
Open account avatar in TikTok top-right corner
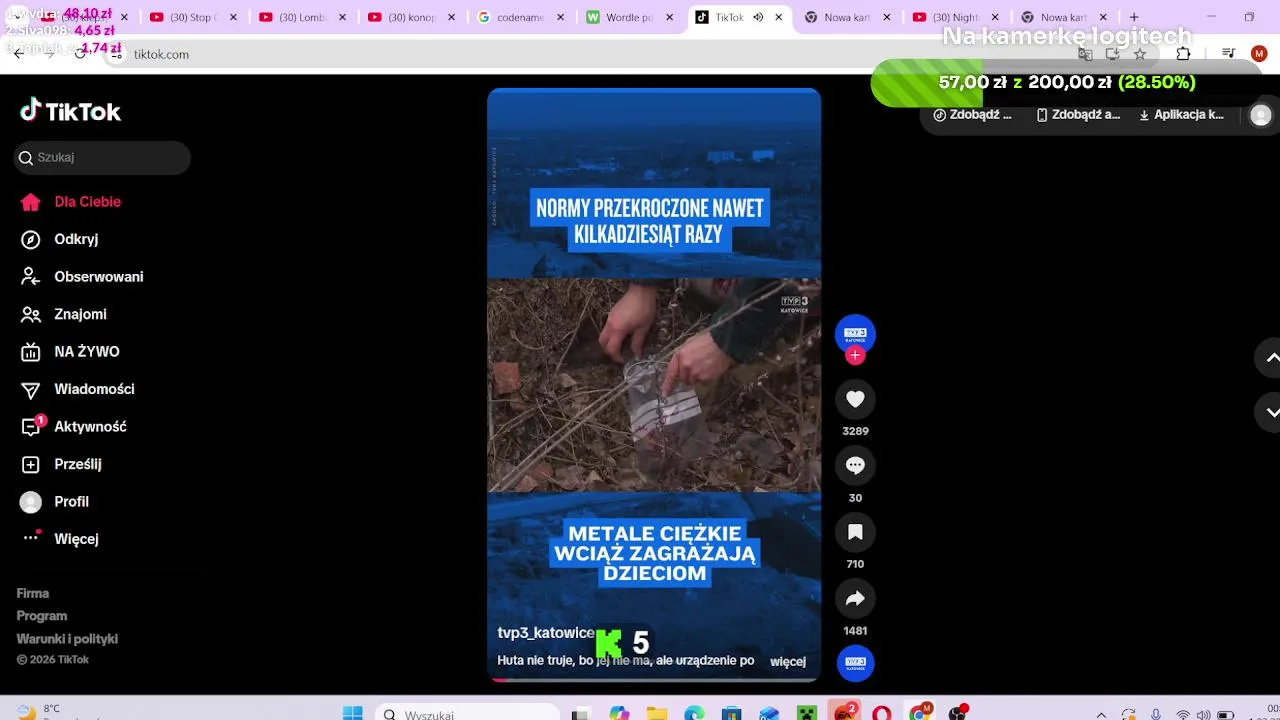coord(1261,115)
